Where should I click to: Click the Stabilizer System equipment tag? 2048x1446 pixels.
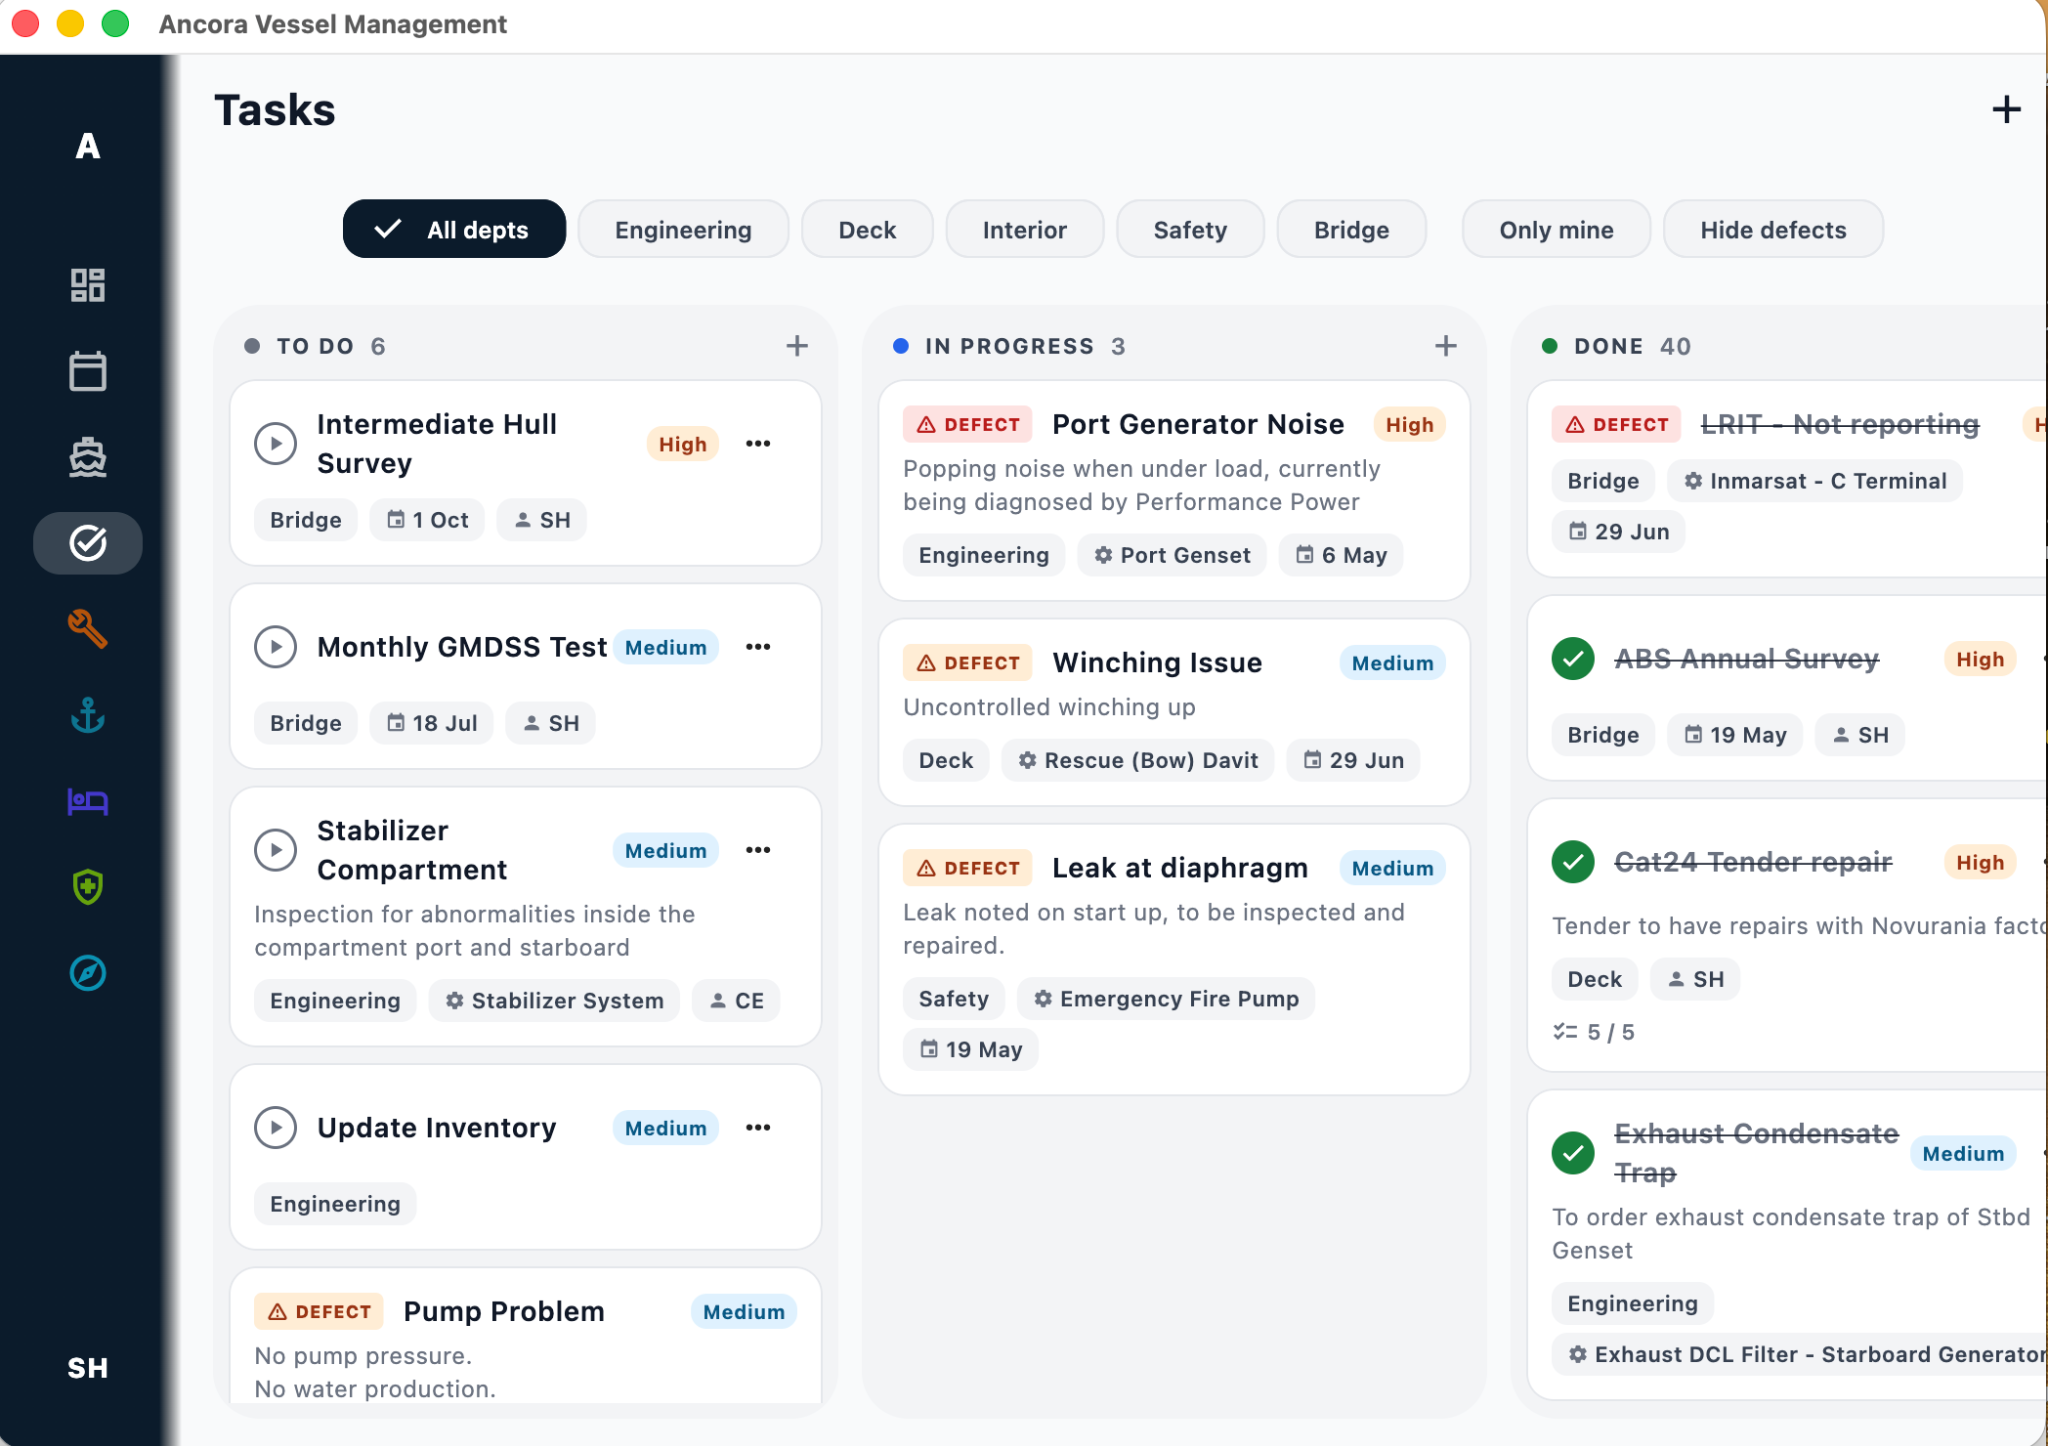[x=554, y=1000]
